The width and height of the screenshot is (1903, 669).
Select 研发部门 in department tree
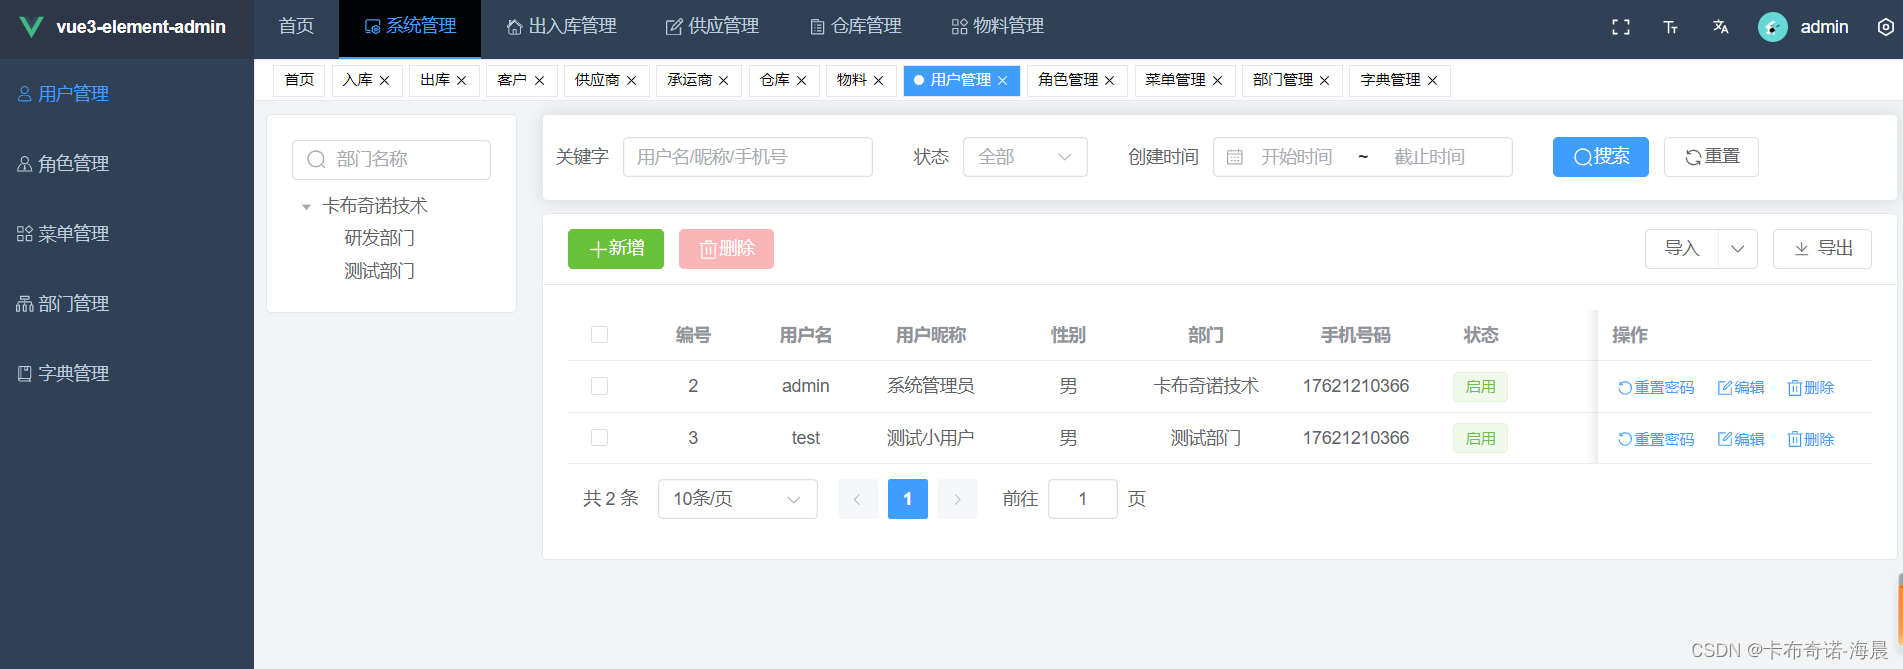click(x=379, y=238)
